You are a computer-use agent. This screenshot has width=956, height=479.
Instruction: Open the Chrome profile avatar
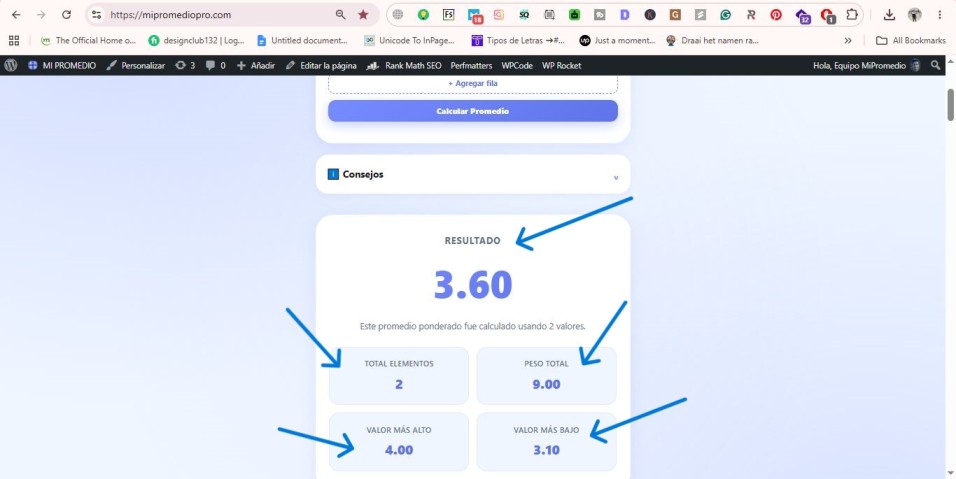[x=915, y=15]
